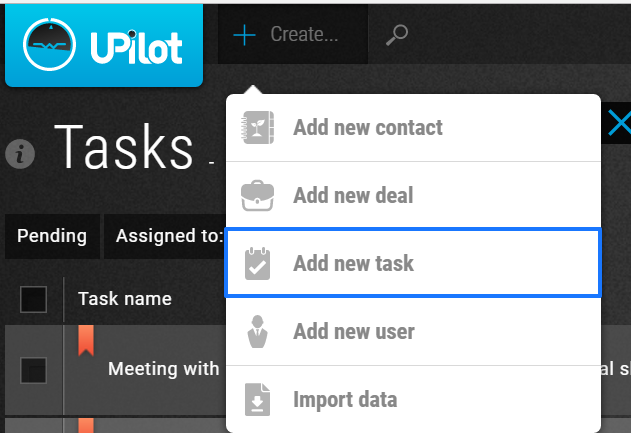
Task: Open the Assigned to filter
Action: coord(165,236)
